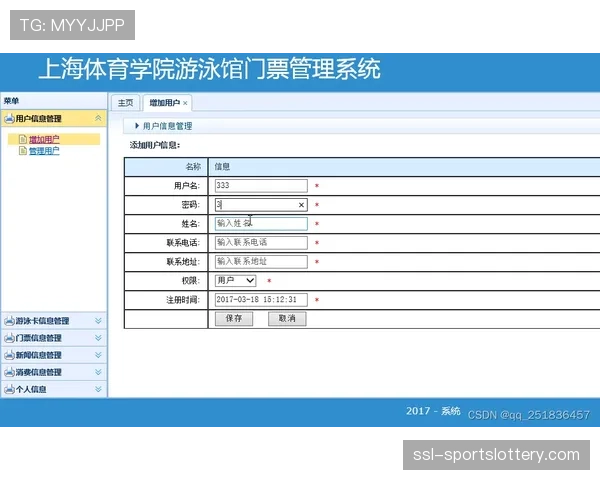Click the 门票信息管理 menu label
Viewport: 600px width, 480px height.
[x=38, y=338]
